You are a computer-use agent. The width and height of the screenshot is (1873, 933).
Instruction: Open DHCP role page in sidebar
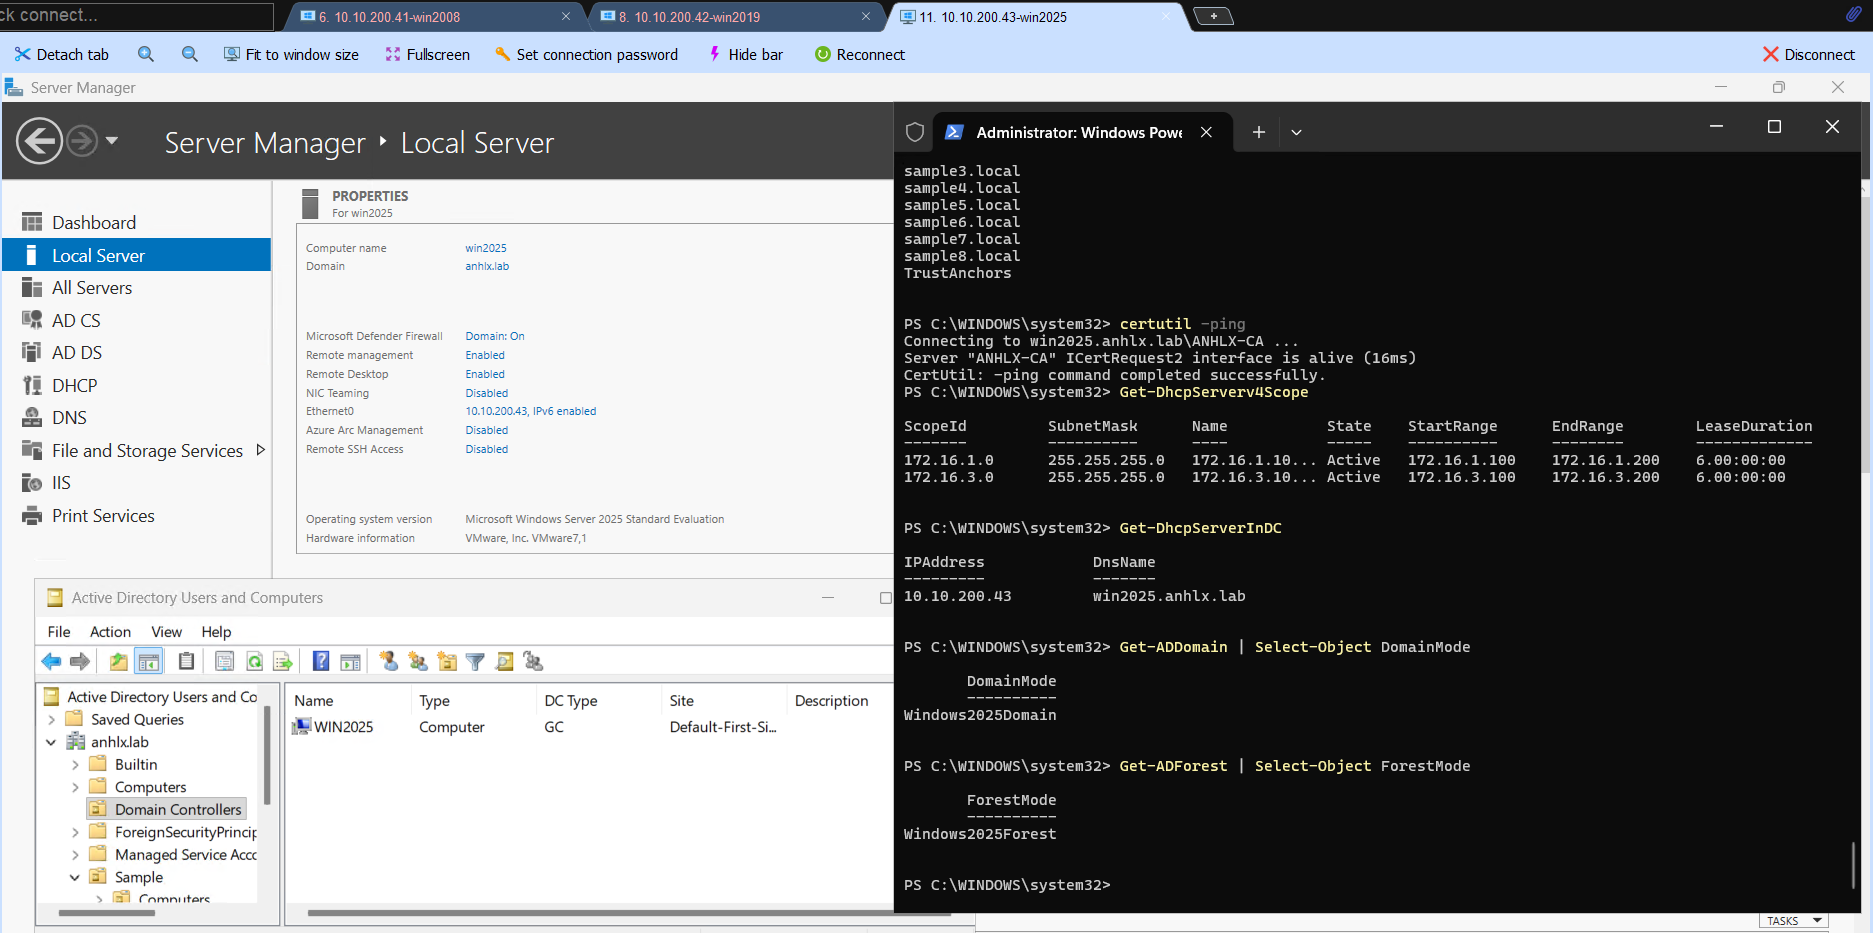[x=74, y=385]
